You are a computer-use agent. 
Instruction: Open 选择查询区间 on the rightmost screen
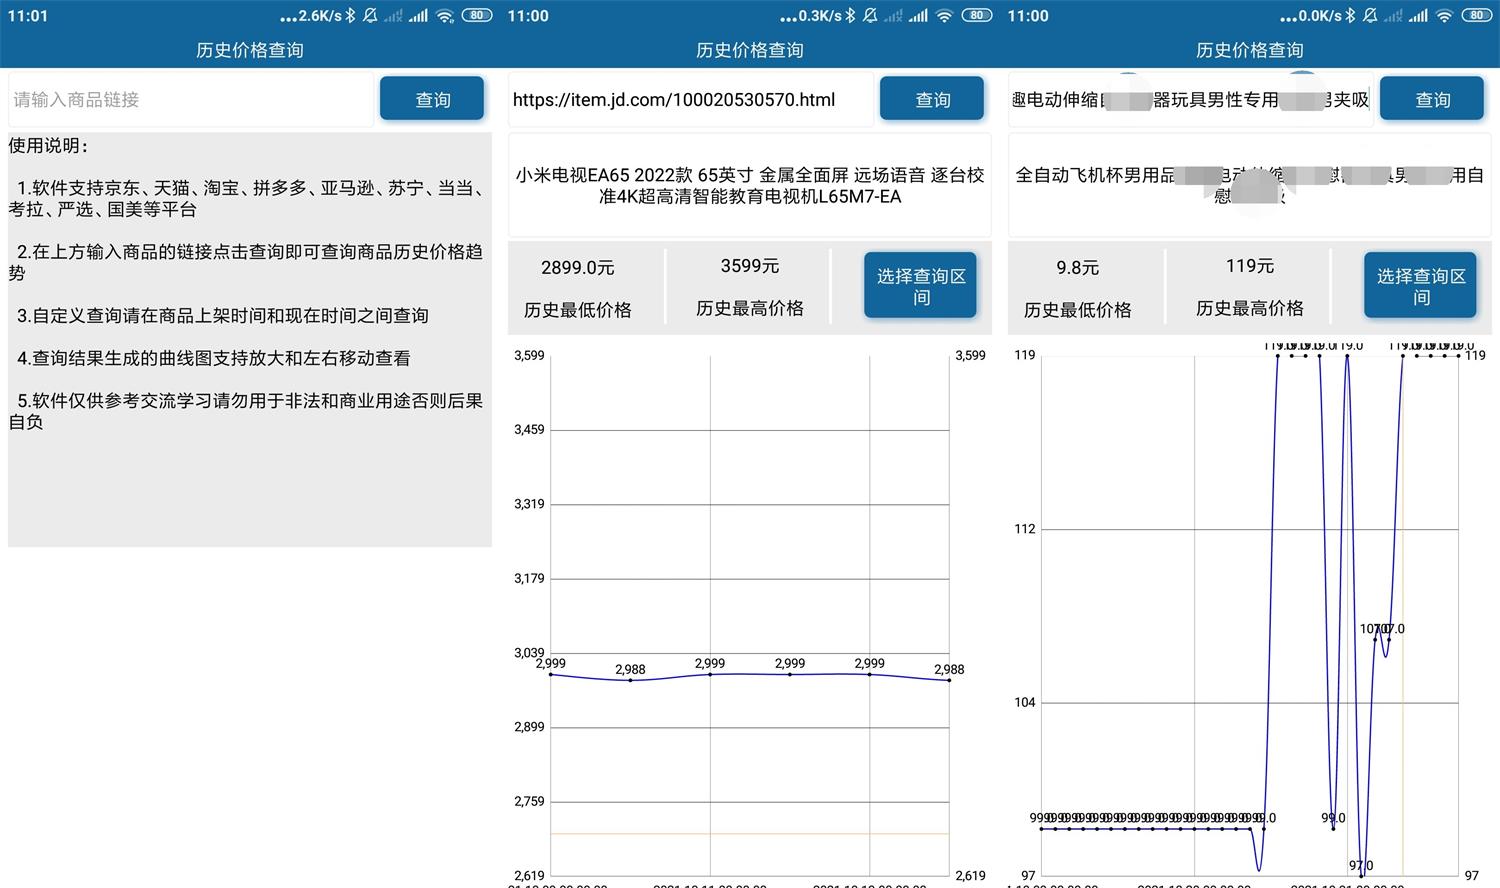click(x=1419, y=285)
